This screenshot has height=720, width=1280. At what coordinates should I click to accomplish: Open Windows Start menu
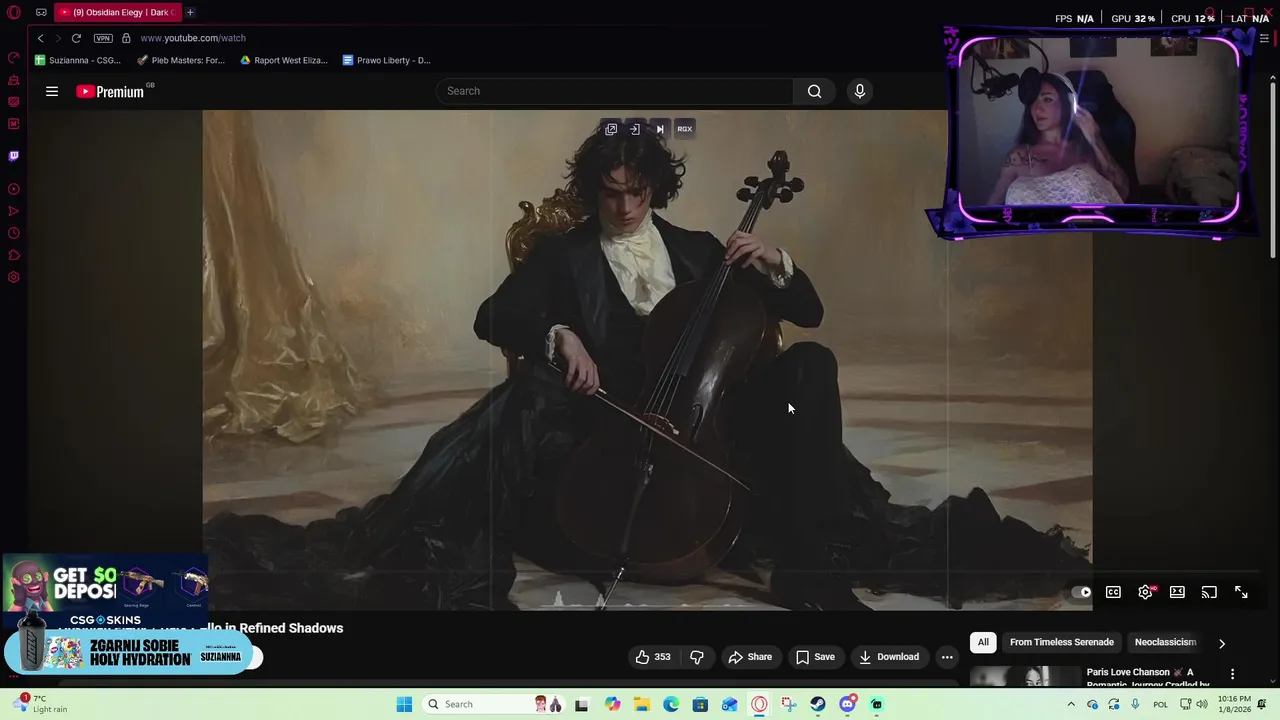(404, 704)
